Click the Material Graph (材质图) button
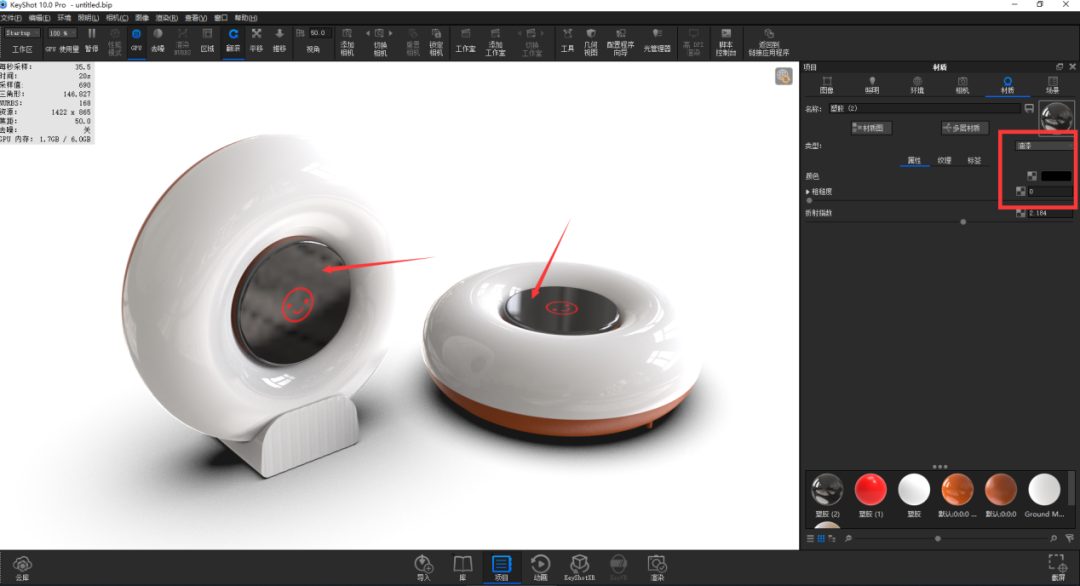This screenshot has height=586, width=1080. (871, 128)
